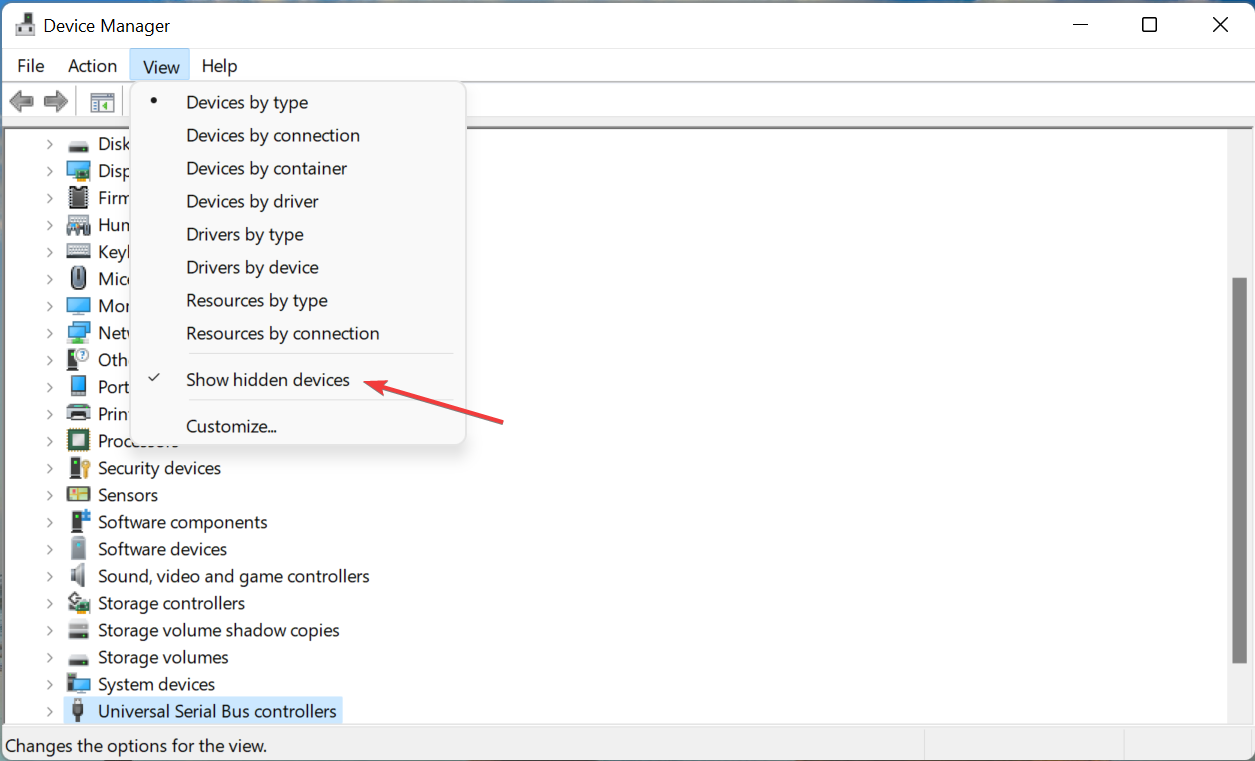Click the vertical scrollbar thumb
The width and height of the screenshot is (1255, 761).
click(x=1240, y=470)
